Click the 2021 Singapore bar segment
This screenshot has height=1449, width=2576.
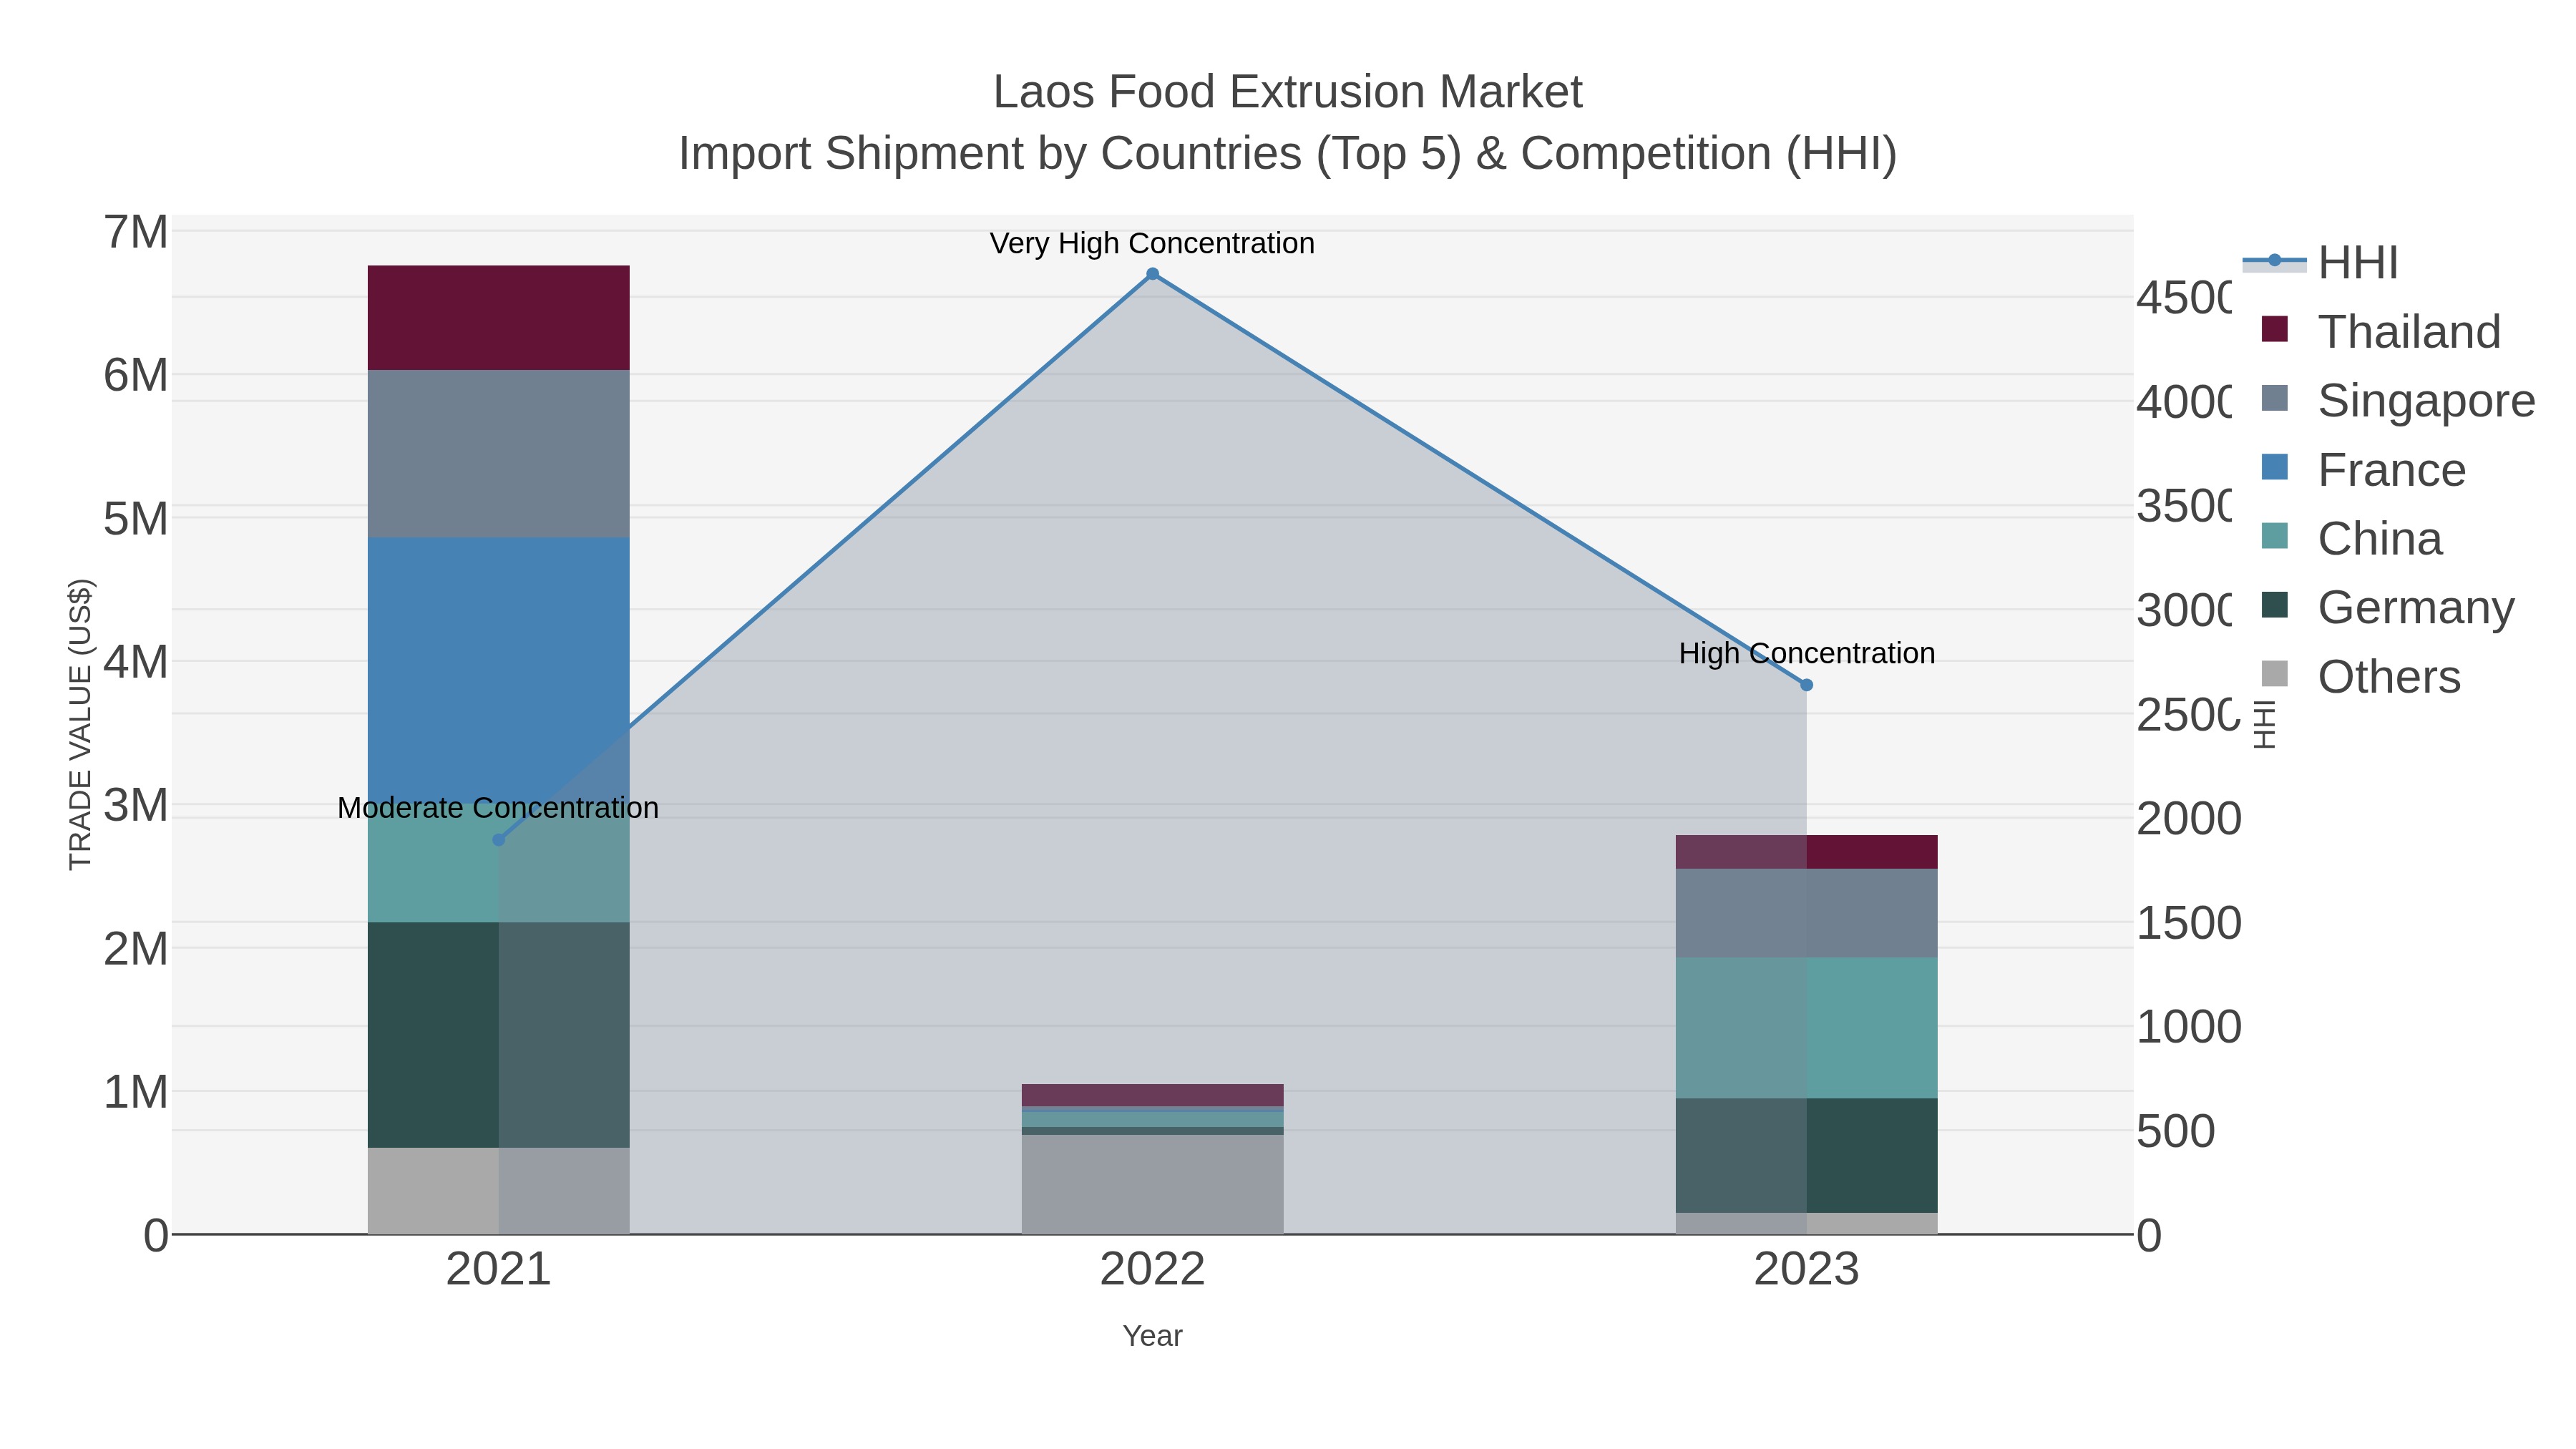pyautogui.click(x=499, y=454)
